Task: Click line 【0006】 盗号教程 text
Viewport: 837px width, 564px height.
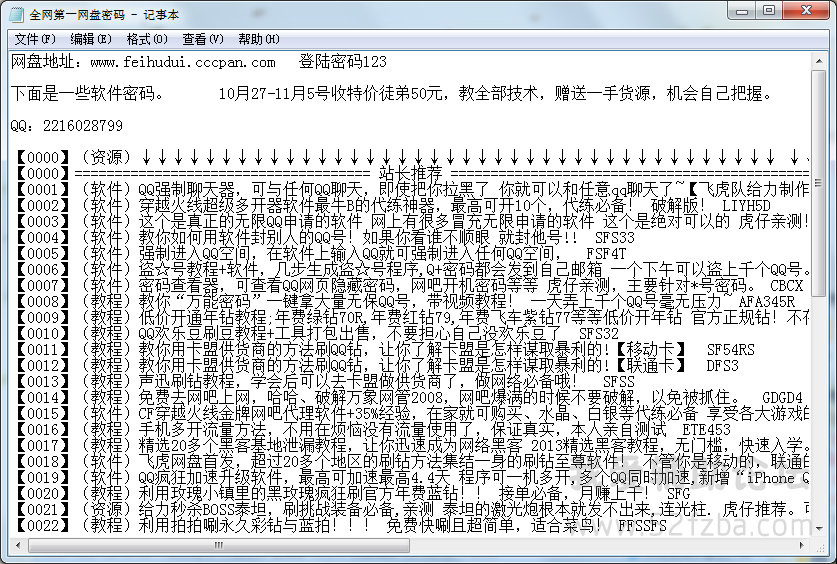Action: [x=411, y=269]
